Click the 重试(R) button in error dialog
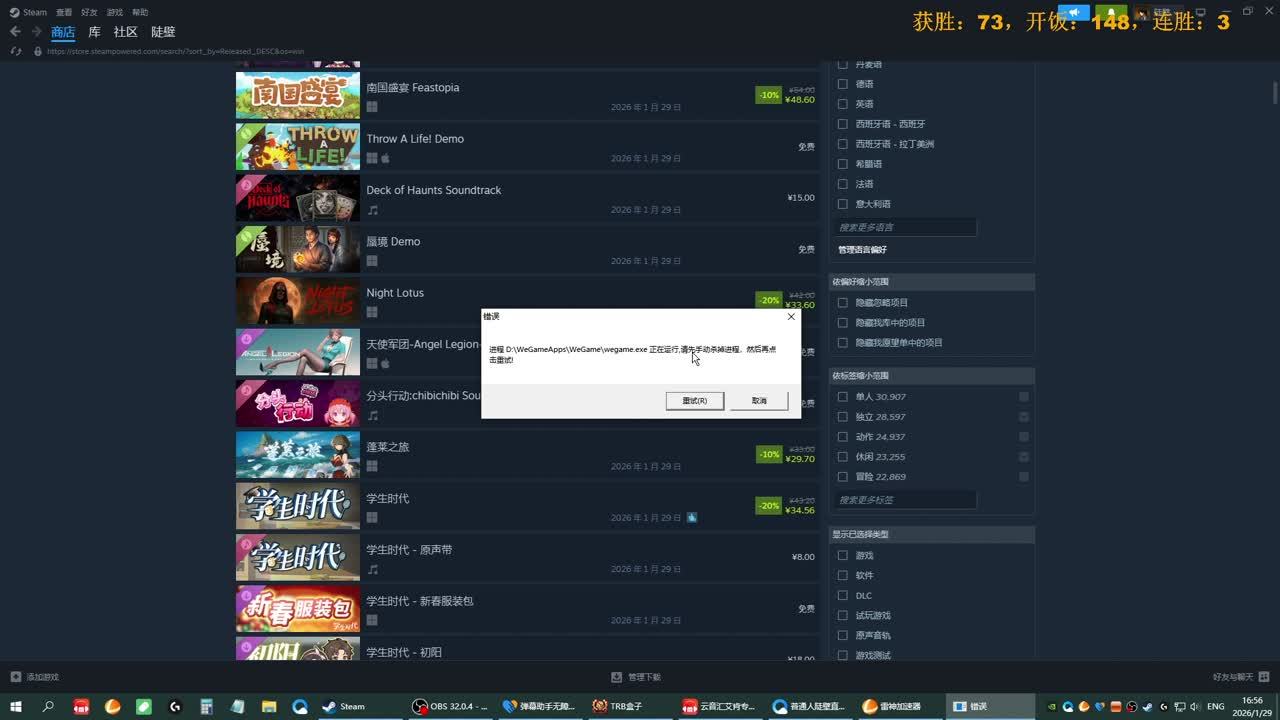The height and width of the screenshot is (720, 1280). (695, 401)
